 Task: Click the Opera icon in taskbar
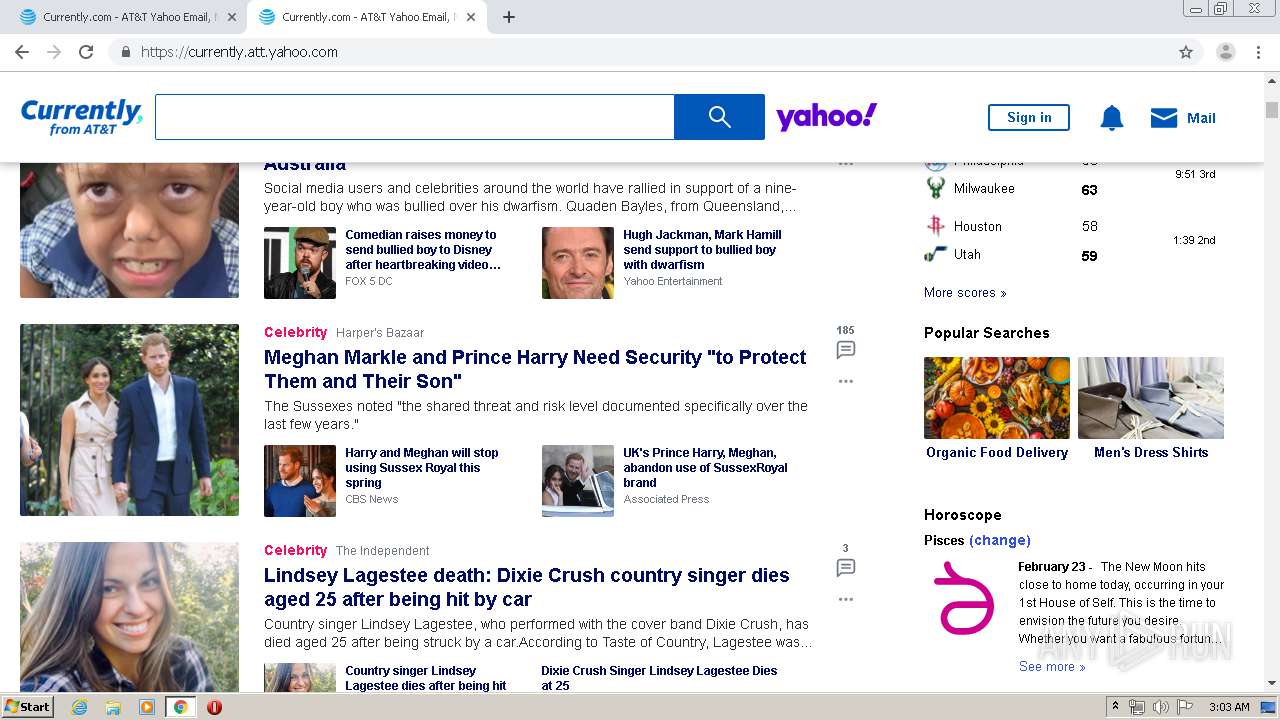point(214,707)
